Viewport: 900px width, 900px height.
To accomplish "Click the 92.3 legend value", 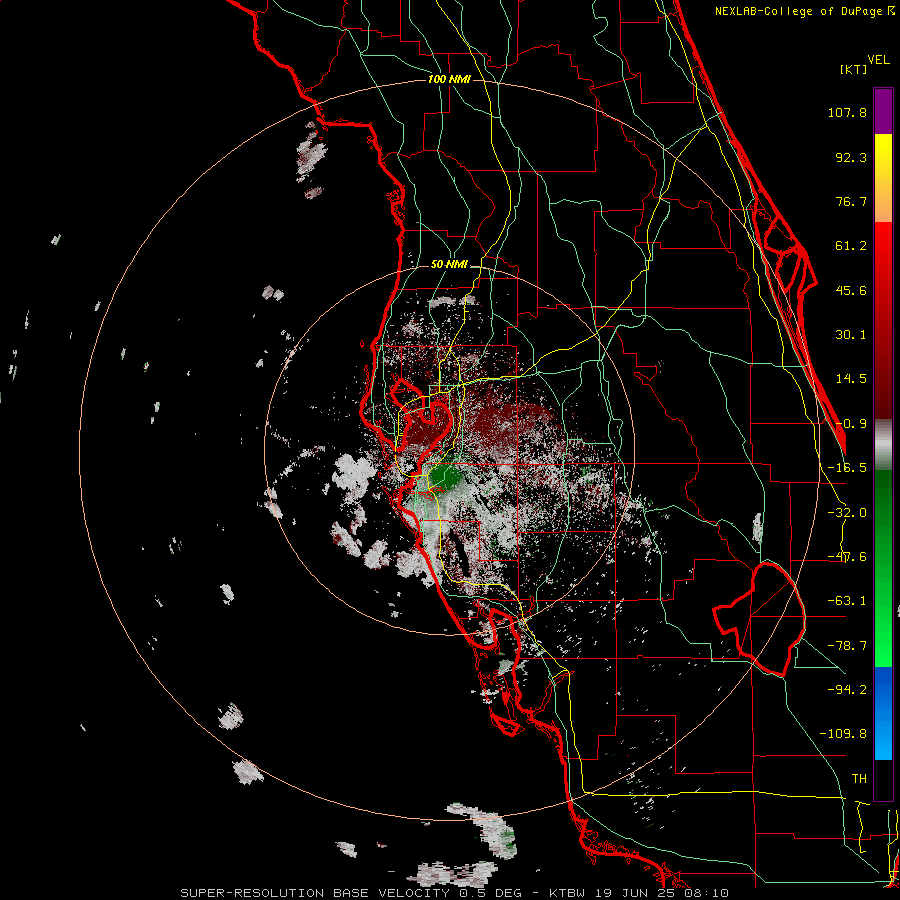I will 851,157.
